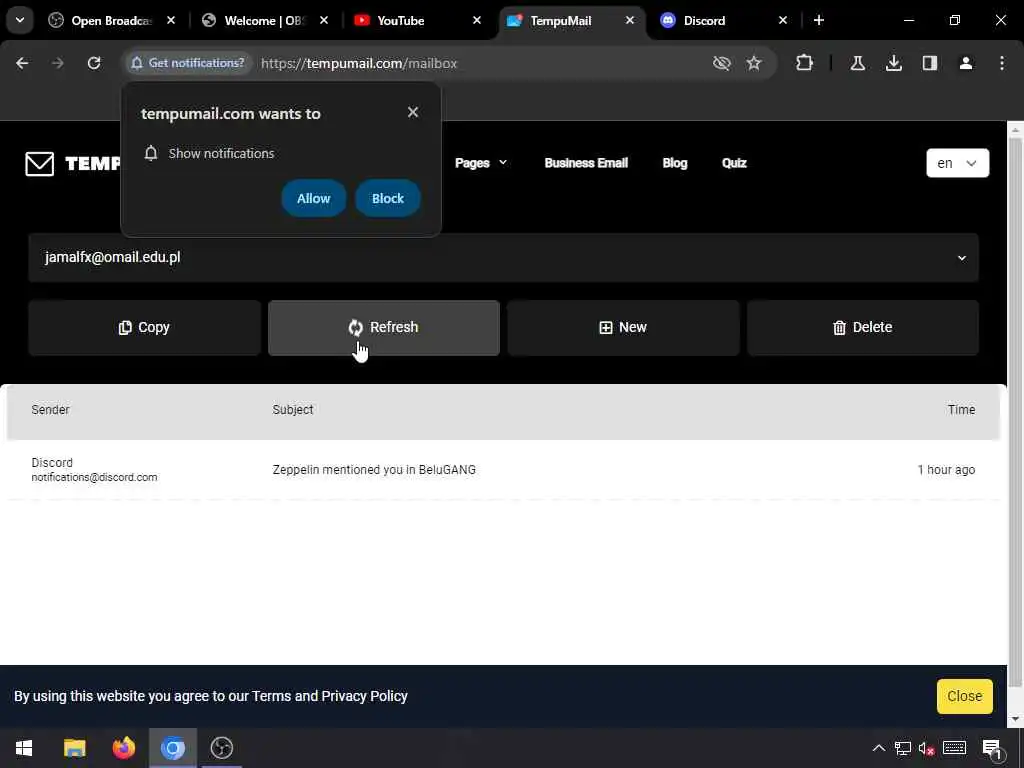The height and width of the screenshot is (768, 1024).
Task: Open the touch keyboard tray icon
Action: (x=954, y=748)
